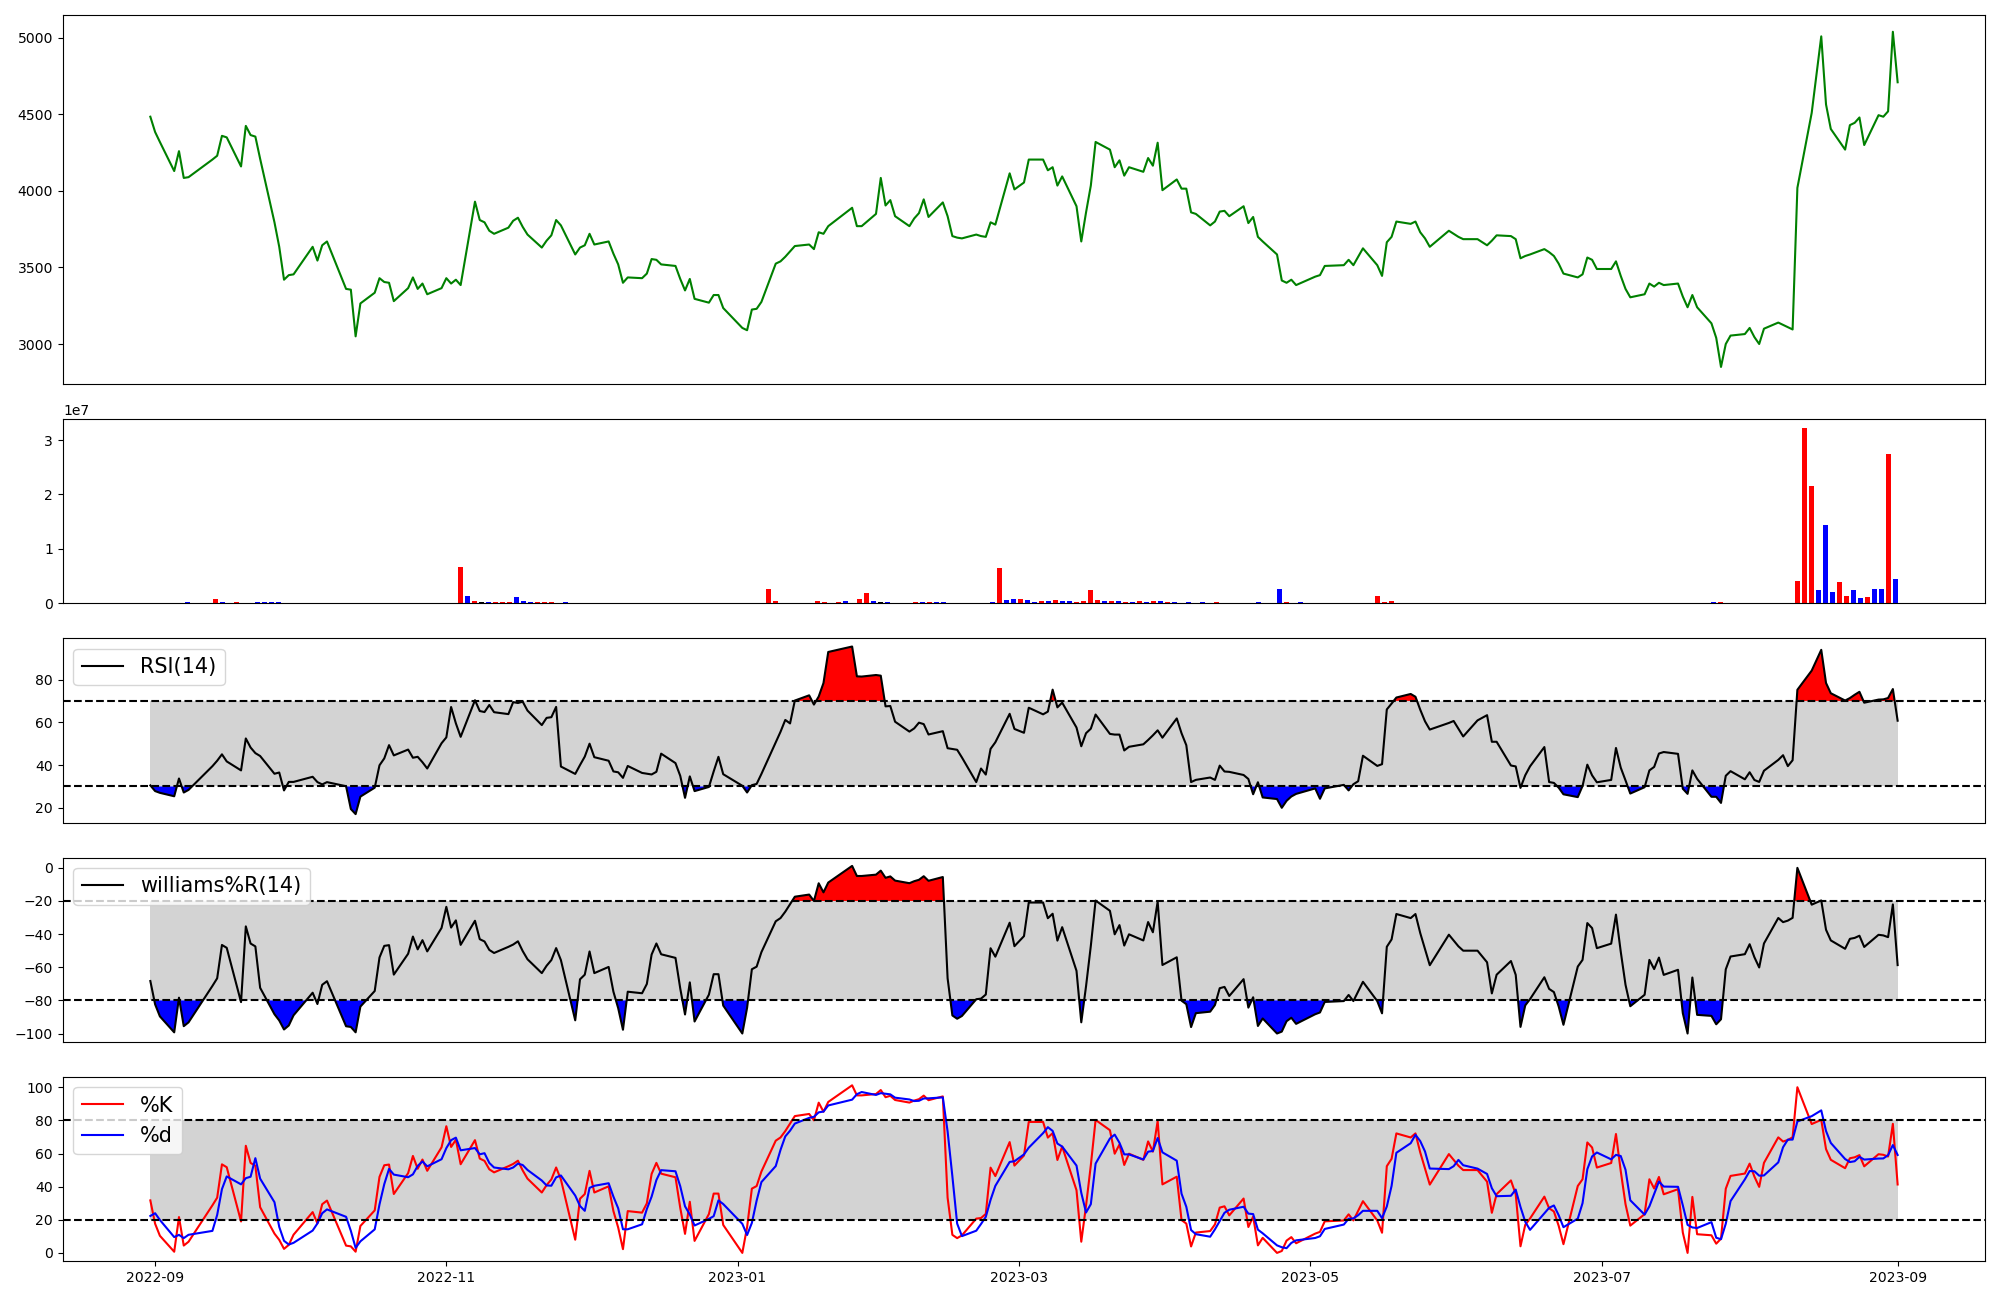Click the 2022-09 x-axis date label
Viewport: 2000px width, 1300px height.
click(155, 1277)
